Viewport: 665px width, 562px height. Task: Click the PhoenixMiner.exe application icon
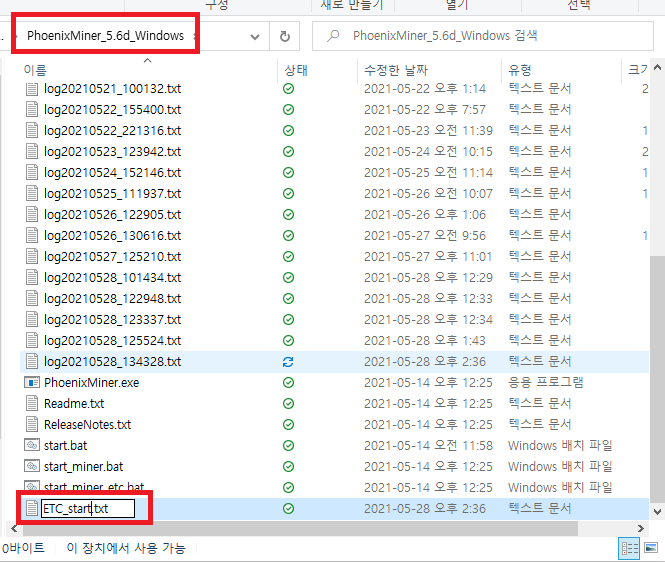[32, 383]
